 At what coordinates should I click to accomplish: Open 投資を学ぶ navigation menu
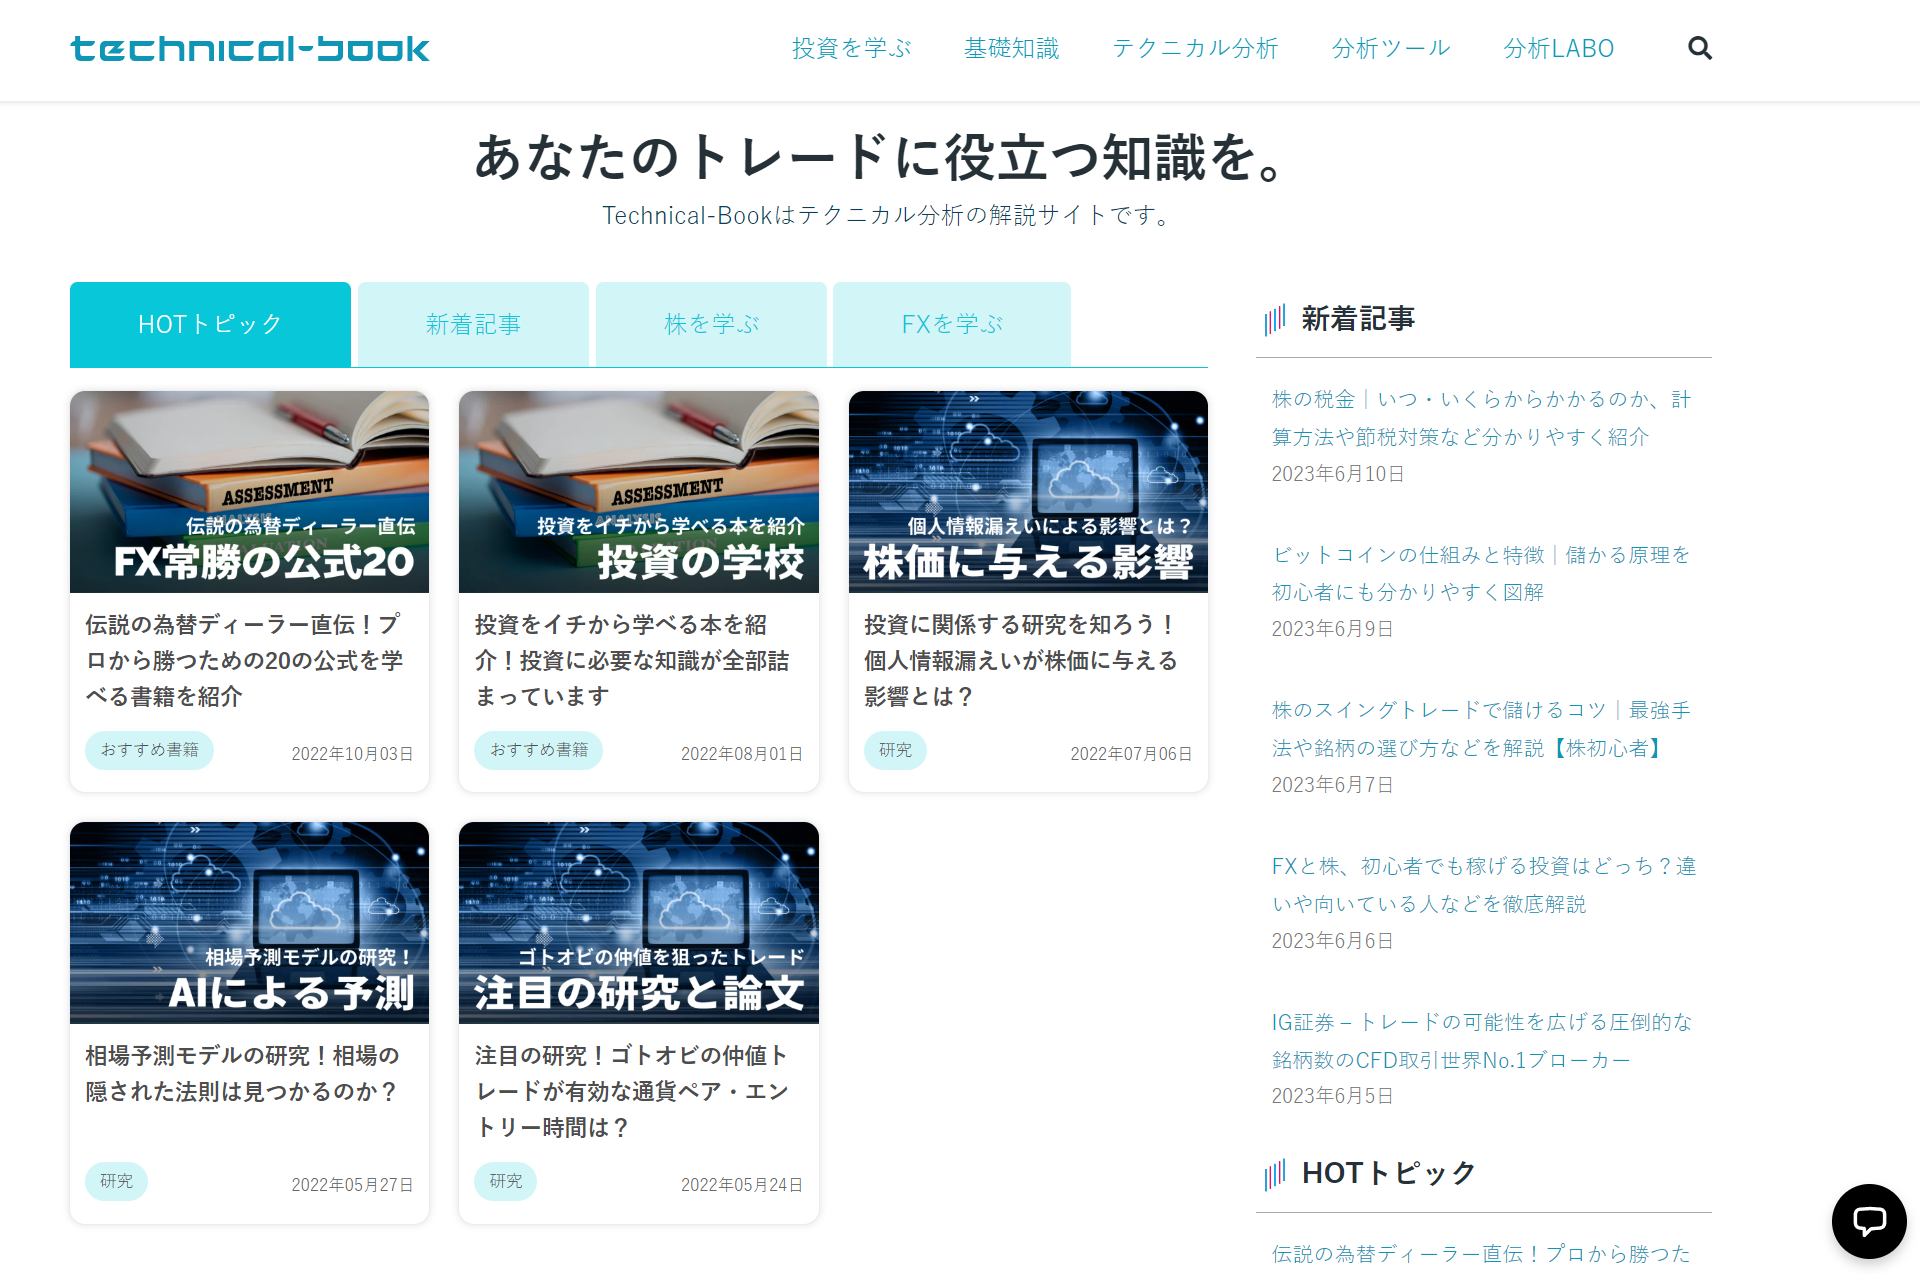coord(851,48)
